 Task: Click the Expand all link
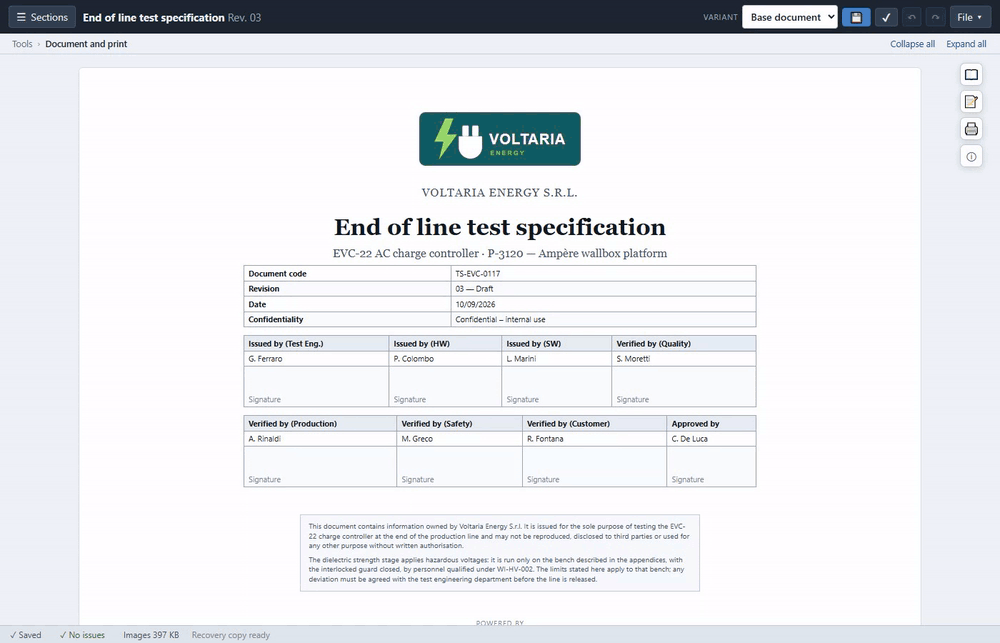point(966,44)
